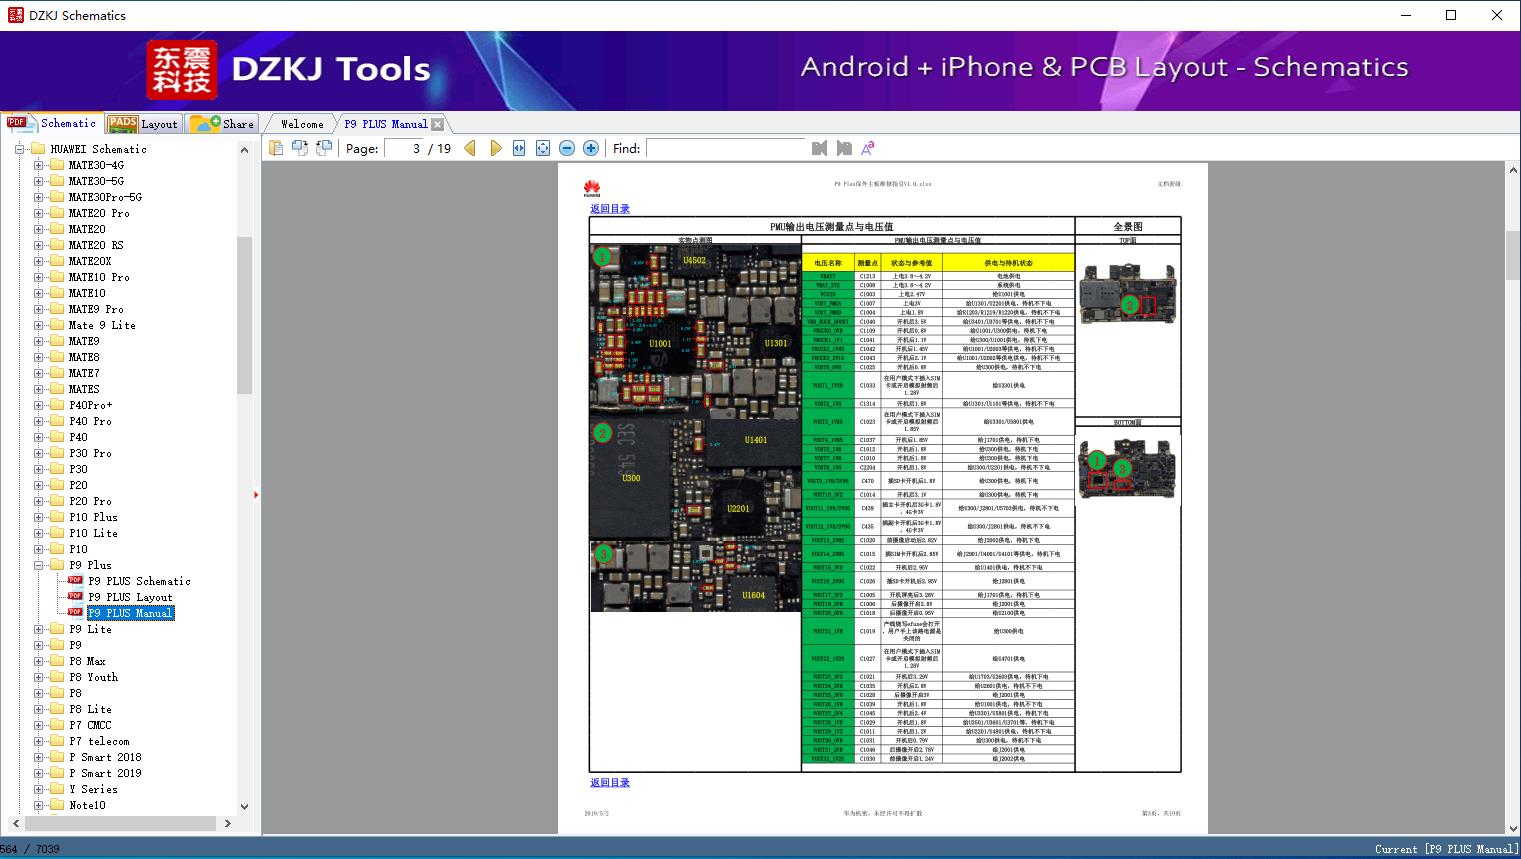Image resolution: width=1521 pixels, height=859 pixels.
Task: Click the next page arrow icon
Action: click(496, 147)
